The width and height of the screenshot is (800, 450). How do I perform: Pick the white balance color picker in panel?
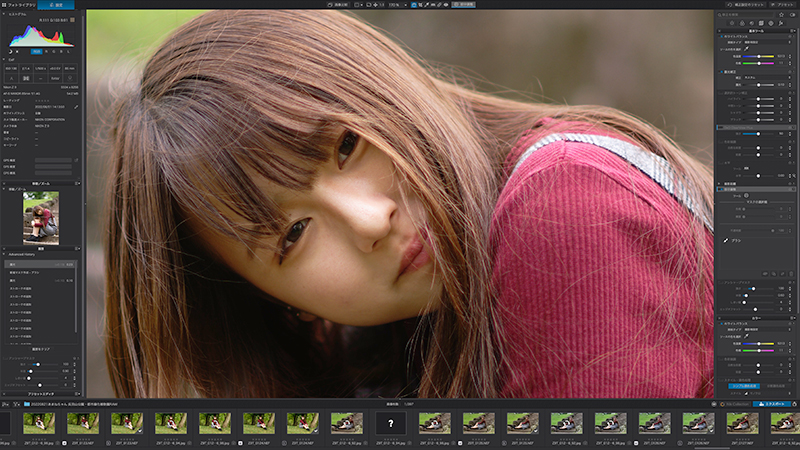click(746, 49)
